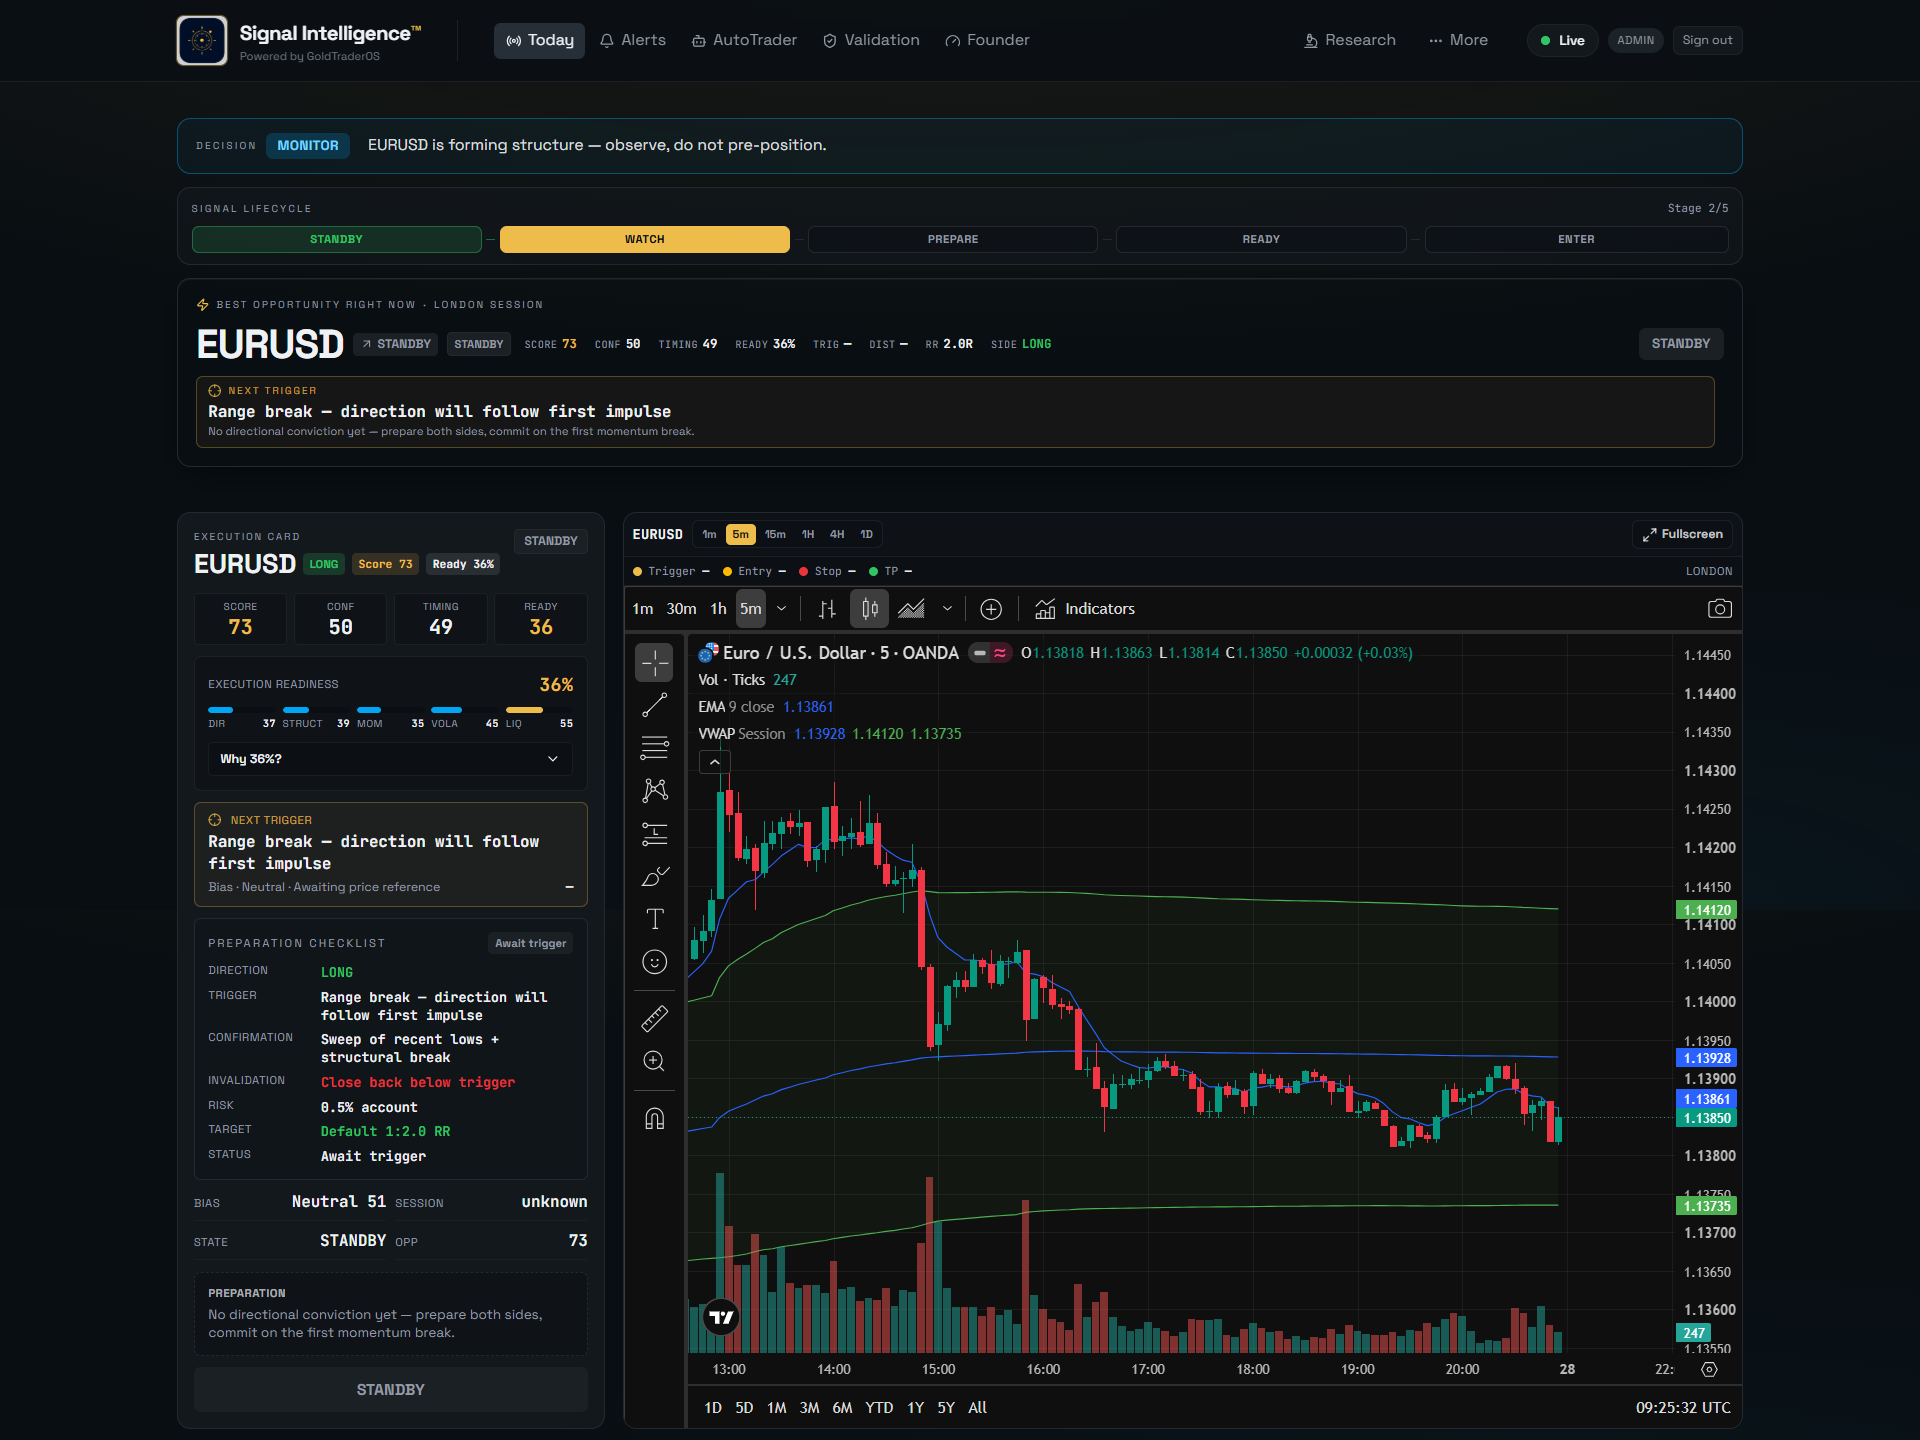Take a chart snapshot with camera icon
The height and width of the screenshot is (1440, 1920).
pos(1720,609)
